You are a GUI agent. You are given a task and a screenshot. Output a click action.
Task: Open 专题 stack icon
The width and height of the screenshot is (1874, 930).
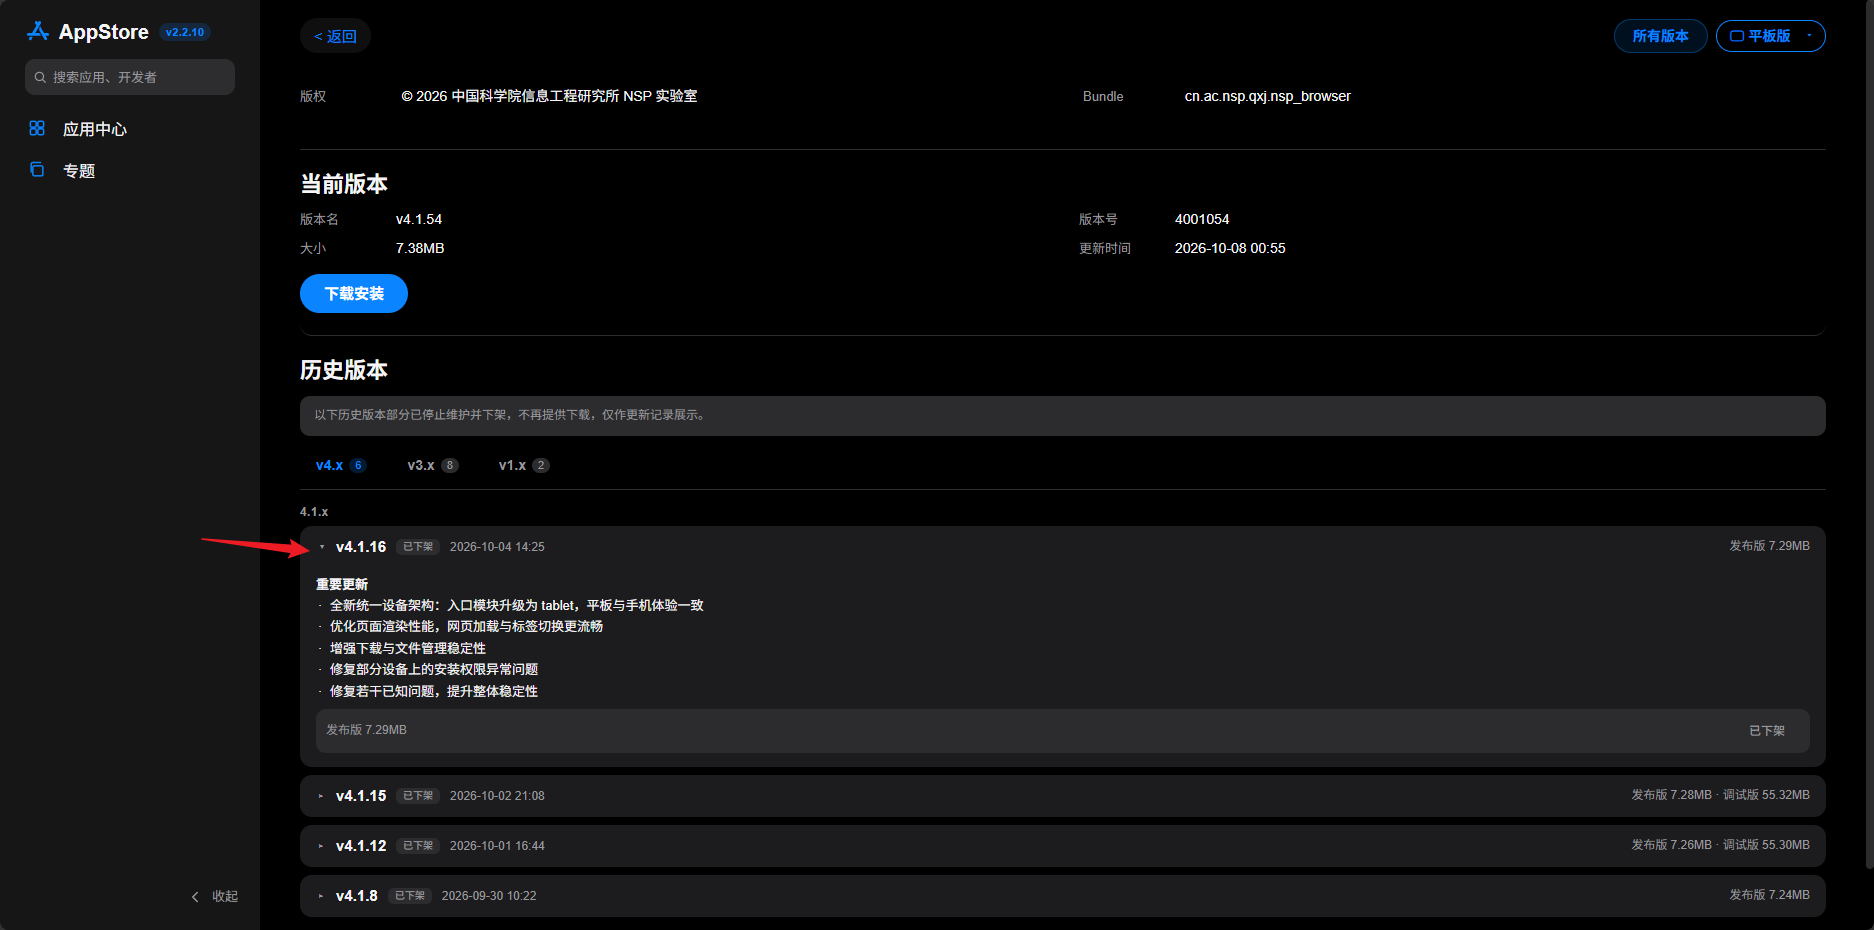37,170
